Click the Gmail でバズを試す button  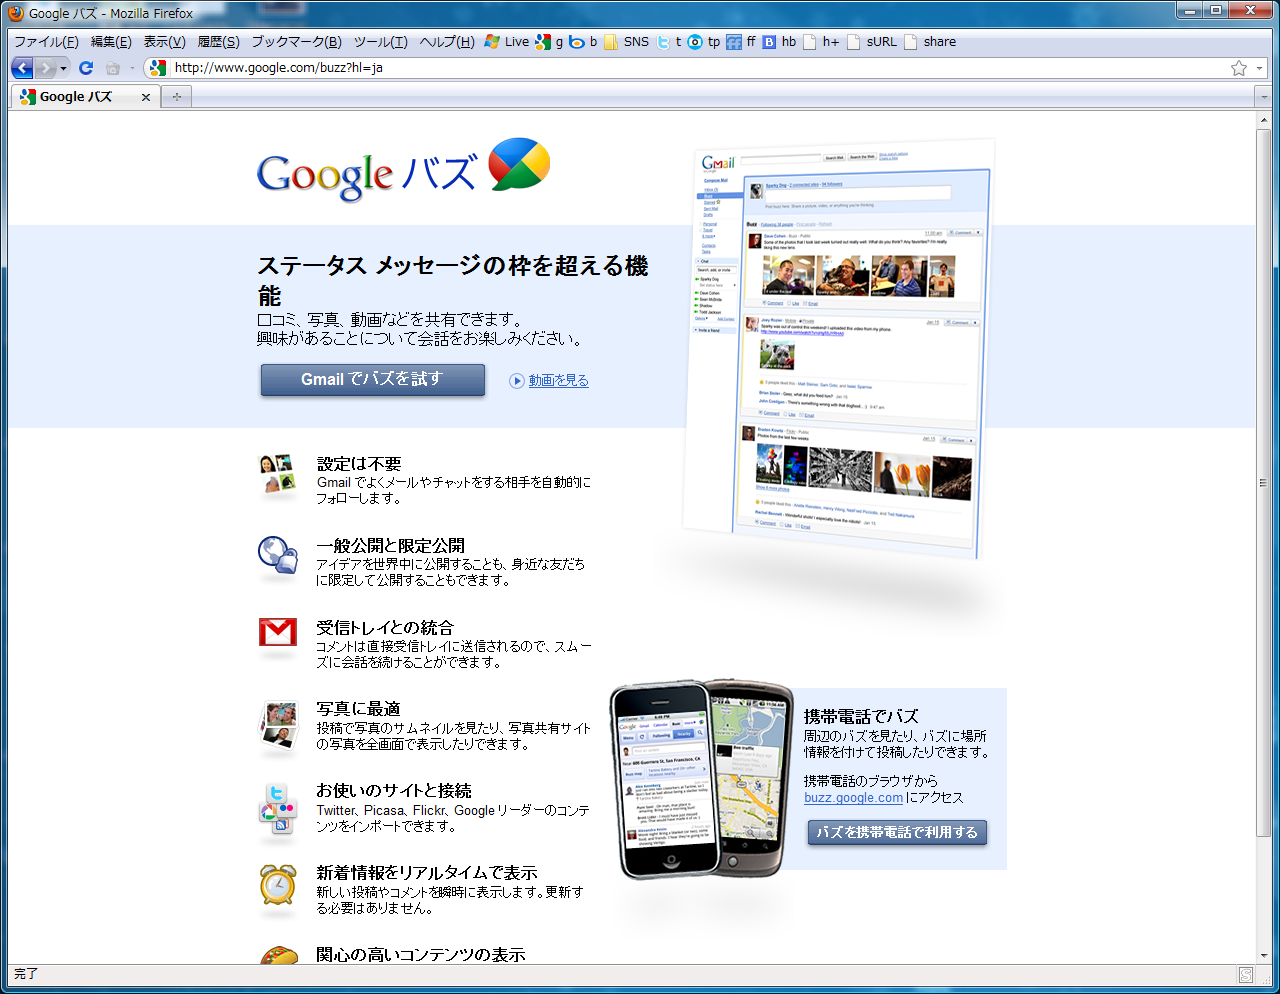373,380
